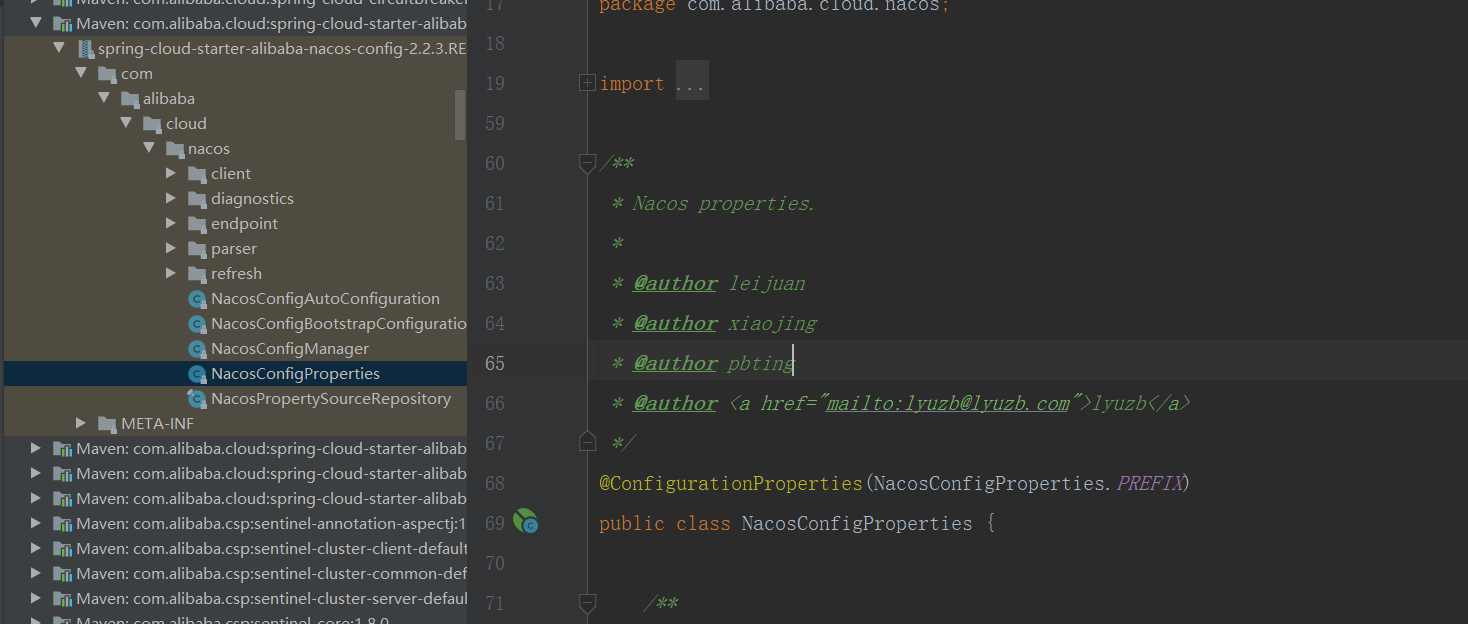Click the @ConfigurationProperties annotation
Viewport: 1468px width, 624px height.
click(730, 484)
